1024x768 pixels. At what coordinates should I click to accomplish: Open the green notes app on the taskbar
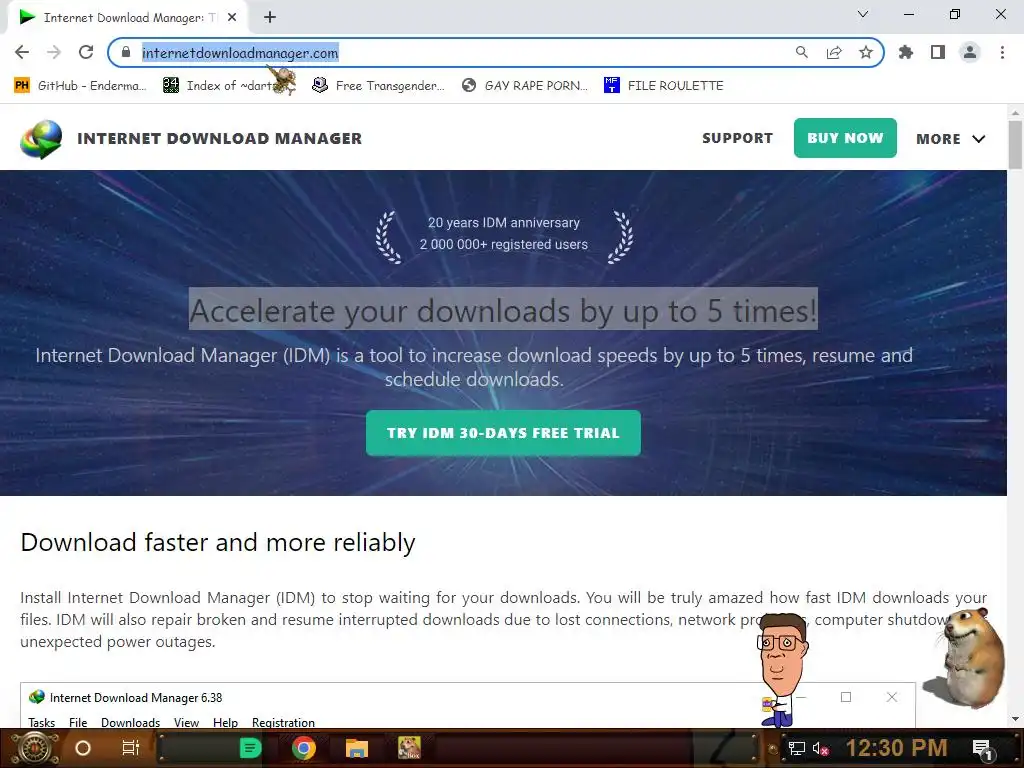251,748
